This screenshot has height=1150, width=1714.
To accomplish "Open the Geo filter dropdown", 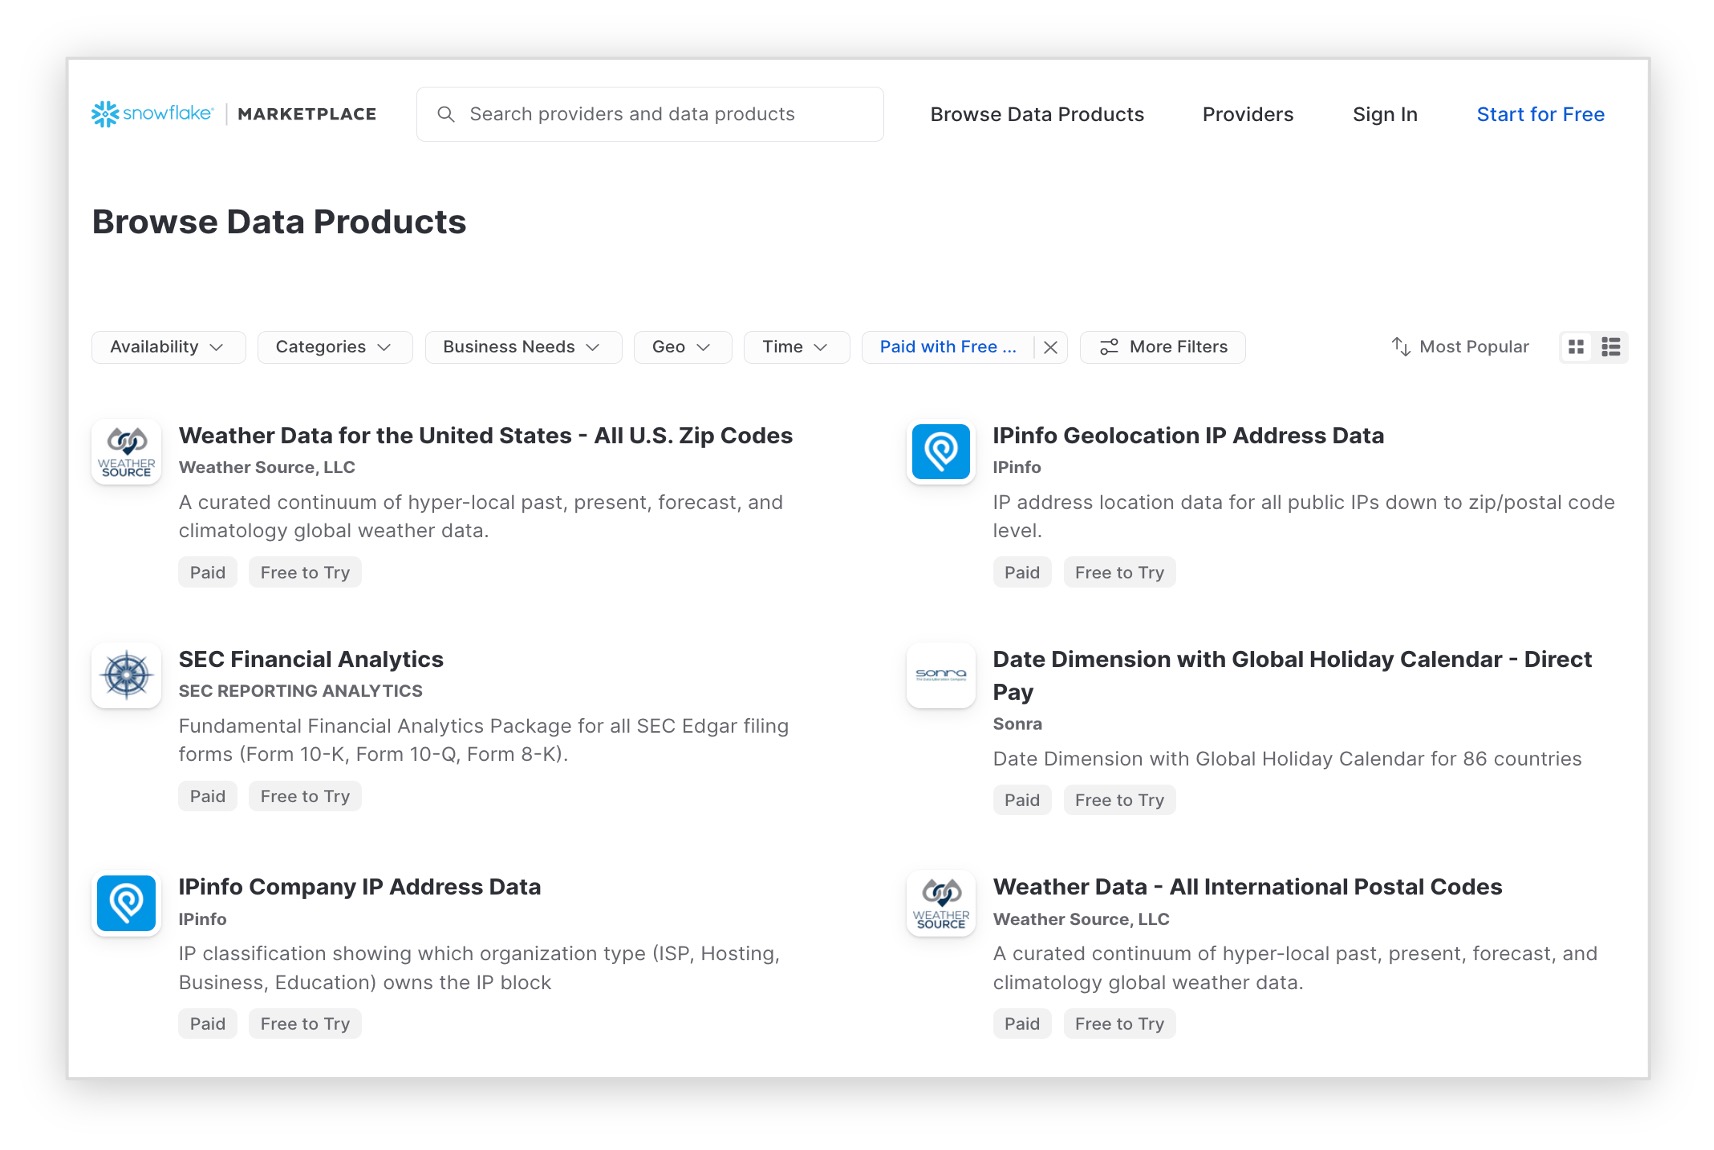I will click(x=682, y=347).
